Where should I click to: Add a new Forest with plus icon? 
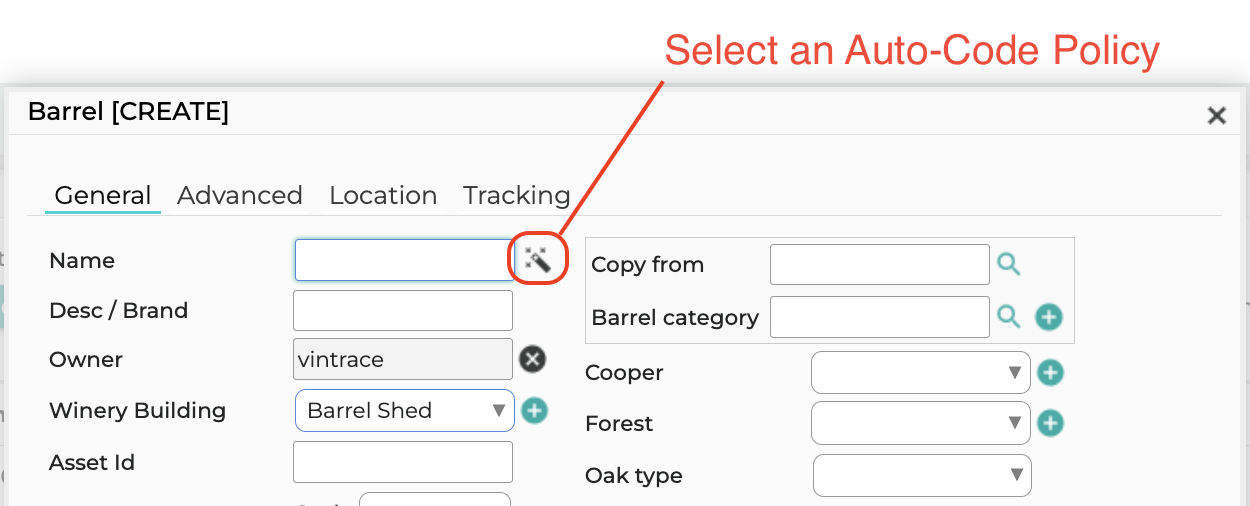[1050, 423]
